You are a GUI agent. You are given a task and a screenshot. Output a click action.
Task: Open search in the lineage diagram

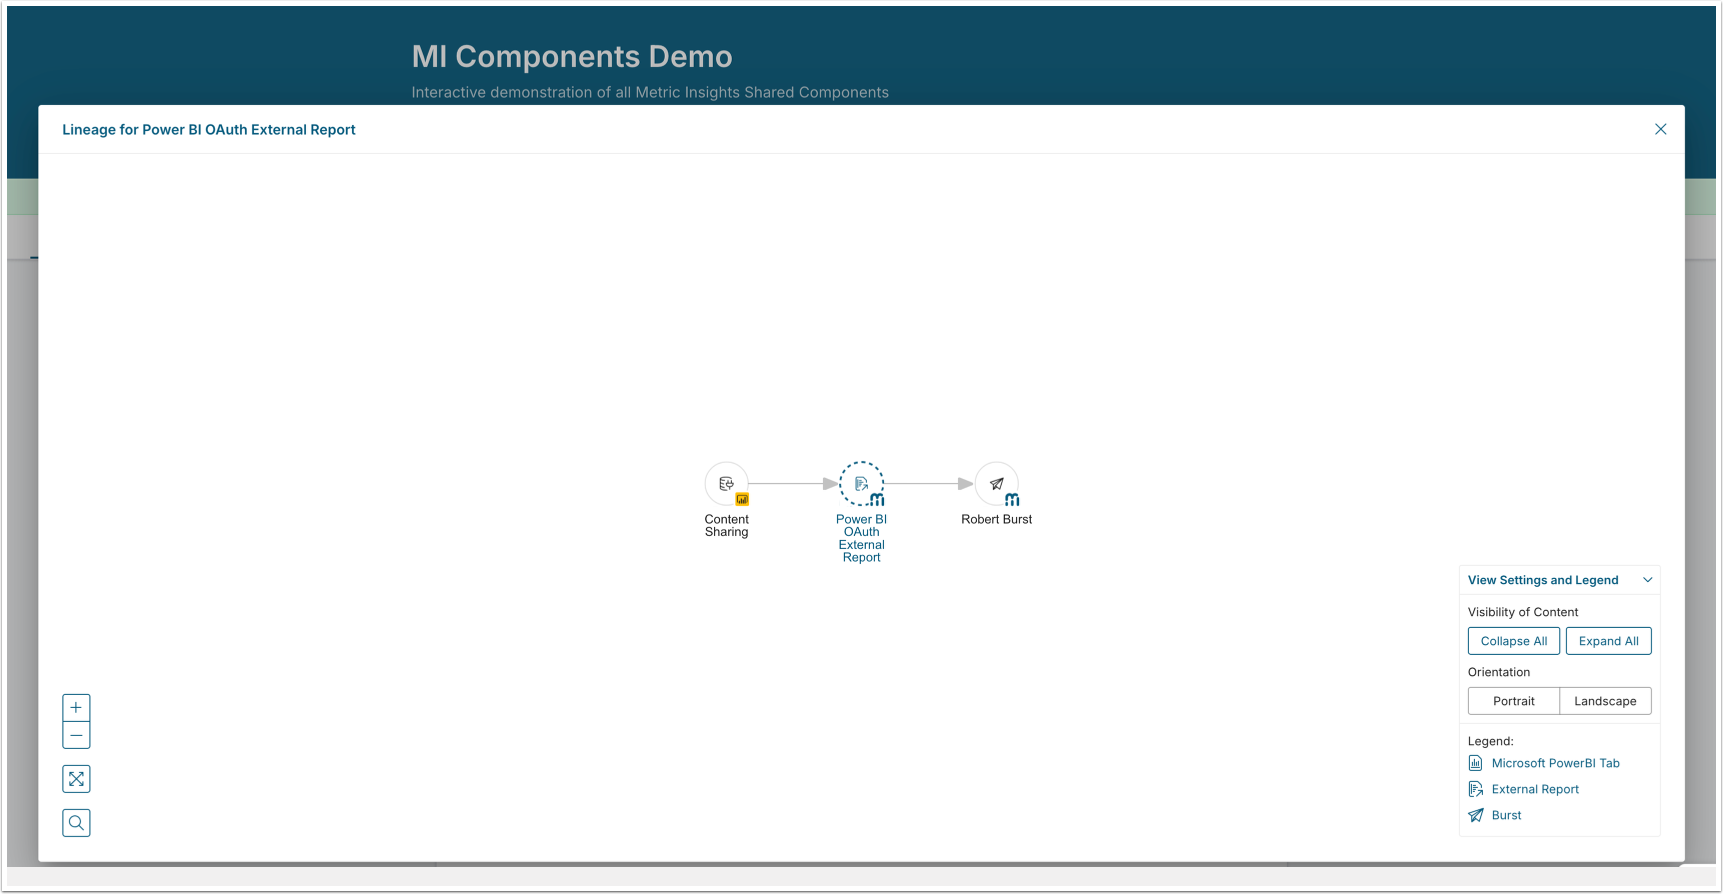[76, 823]
